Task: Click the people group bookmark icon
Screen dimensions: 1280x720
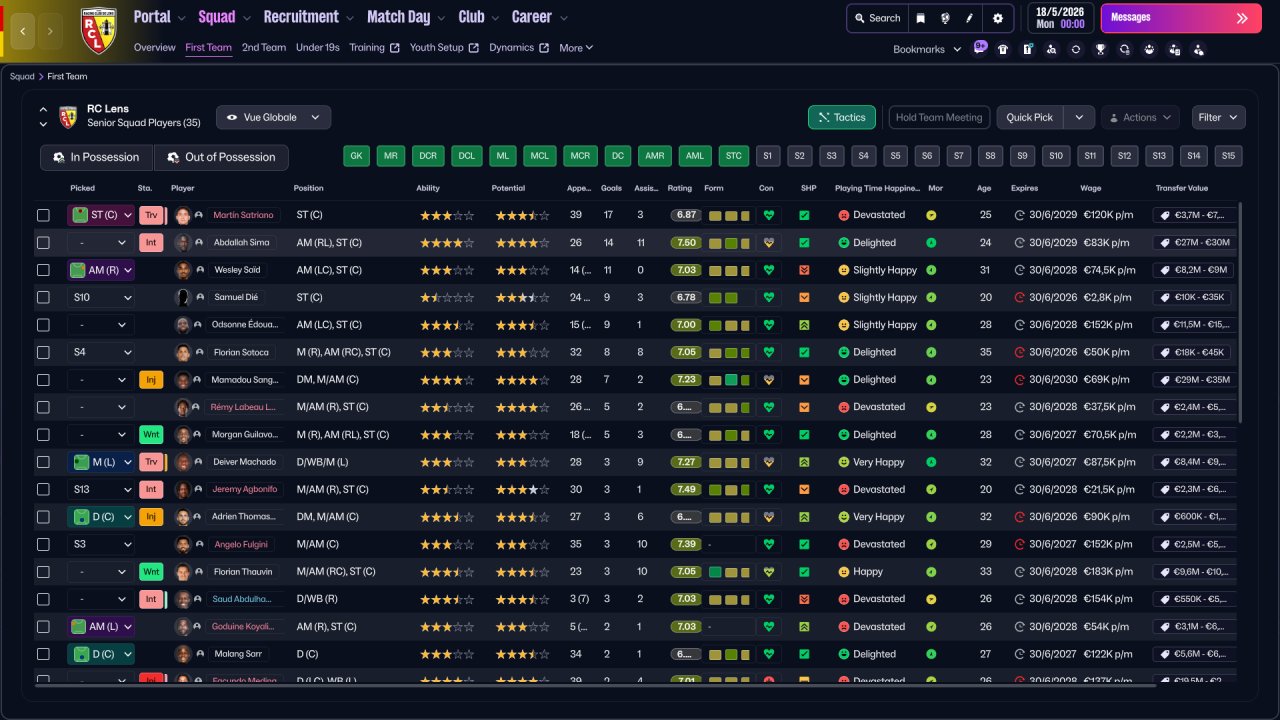Action: (x=1149, y=49)
